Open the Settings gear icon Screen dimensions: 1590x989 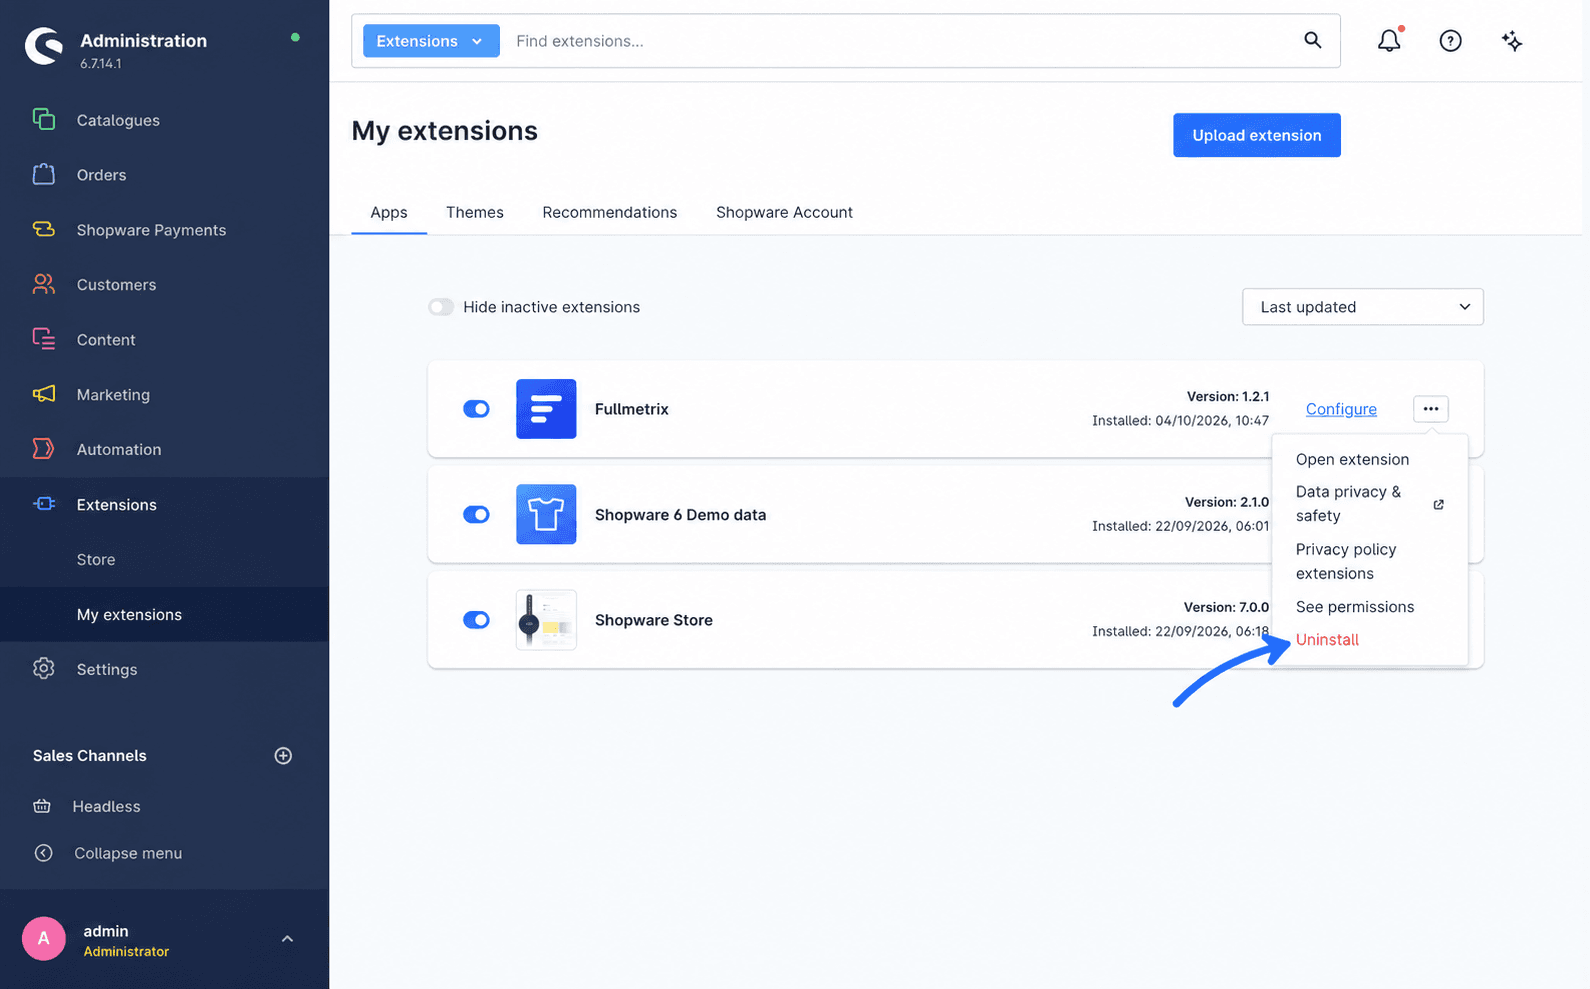43,669
